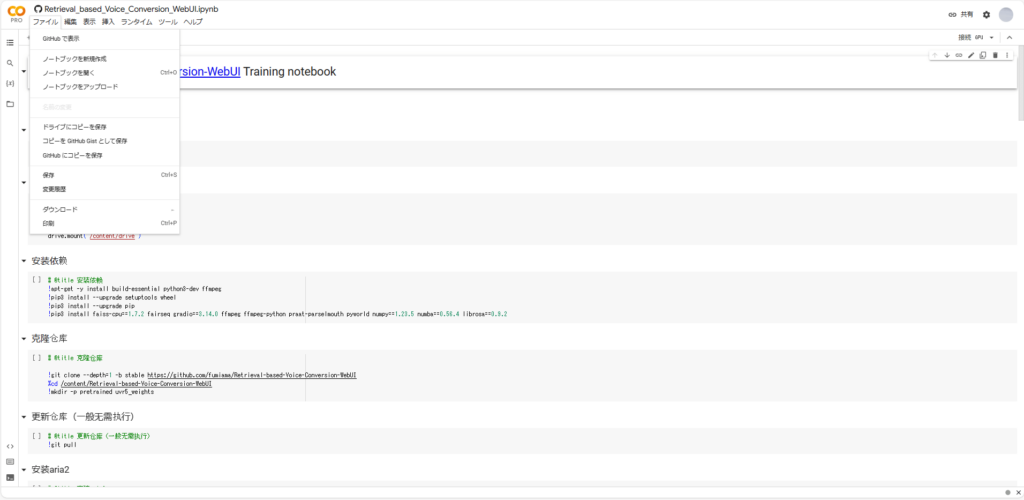This screenshot has width=1024, height=500.
Task: Open more cell actions three-dot menu
Action: point(1007,55)
